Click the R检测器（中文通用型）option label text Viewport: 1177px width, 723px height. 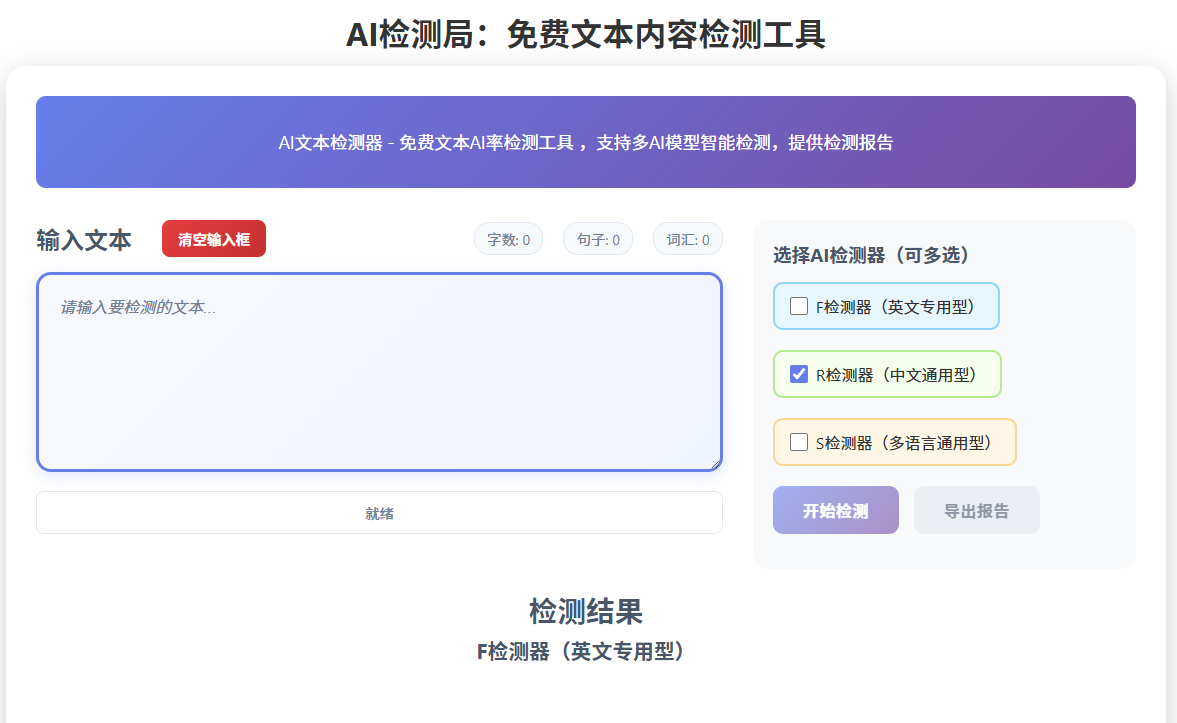(x=896, y=375)
